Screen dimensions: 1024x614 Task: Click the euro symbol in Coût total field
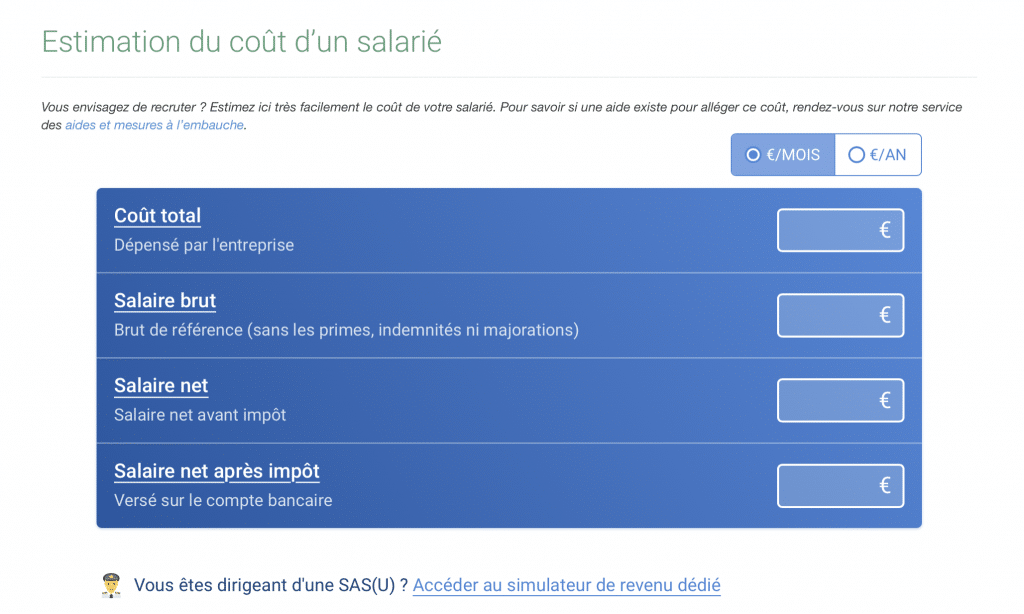point(885,230)
